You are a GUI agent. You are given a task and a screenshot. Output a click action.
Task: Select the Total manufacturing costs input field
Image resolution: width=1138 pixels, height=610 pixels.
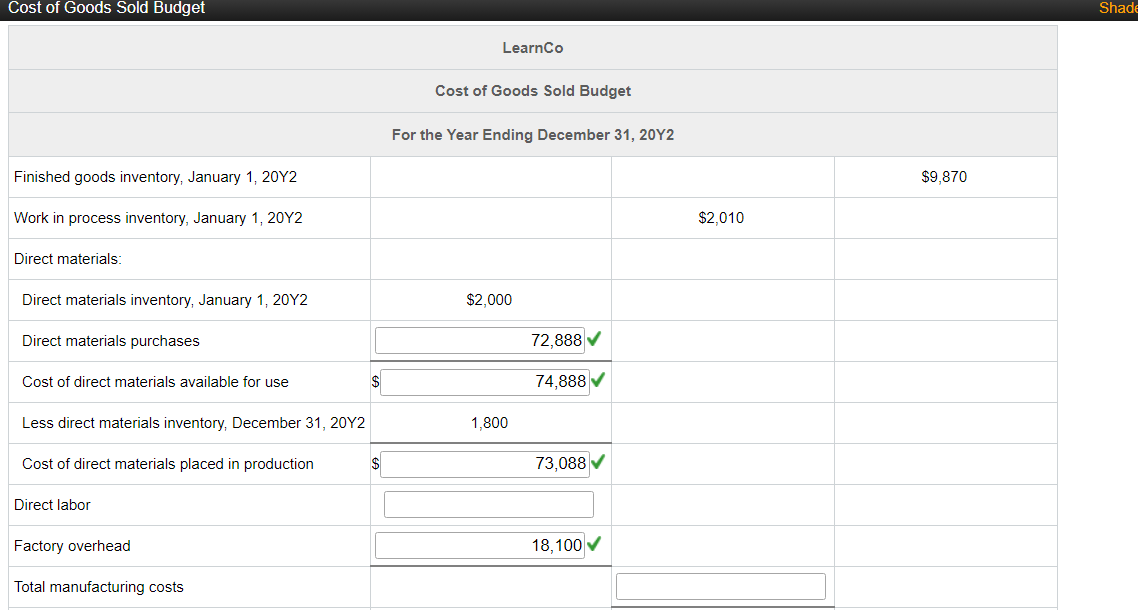point(721,586)
